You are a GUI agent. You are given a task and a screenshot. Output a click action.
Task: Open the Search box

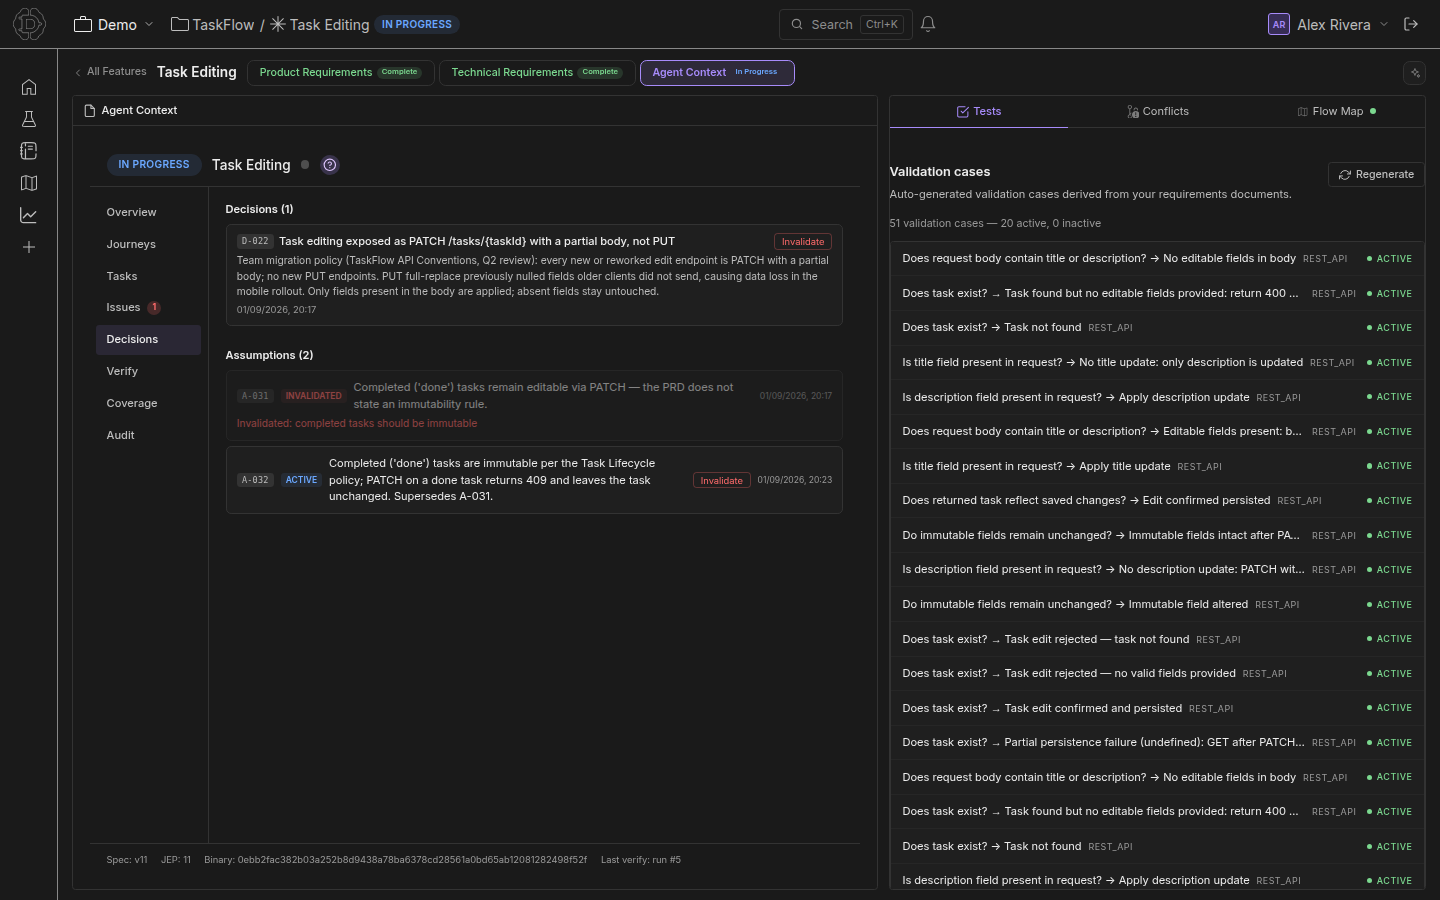[845, 24]
